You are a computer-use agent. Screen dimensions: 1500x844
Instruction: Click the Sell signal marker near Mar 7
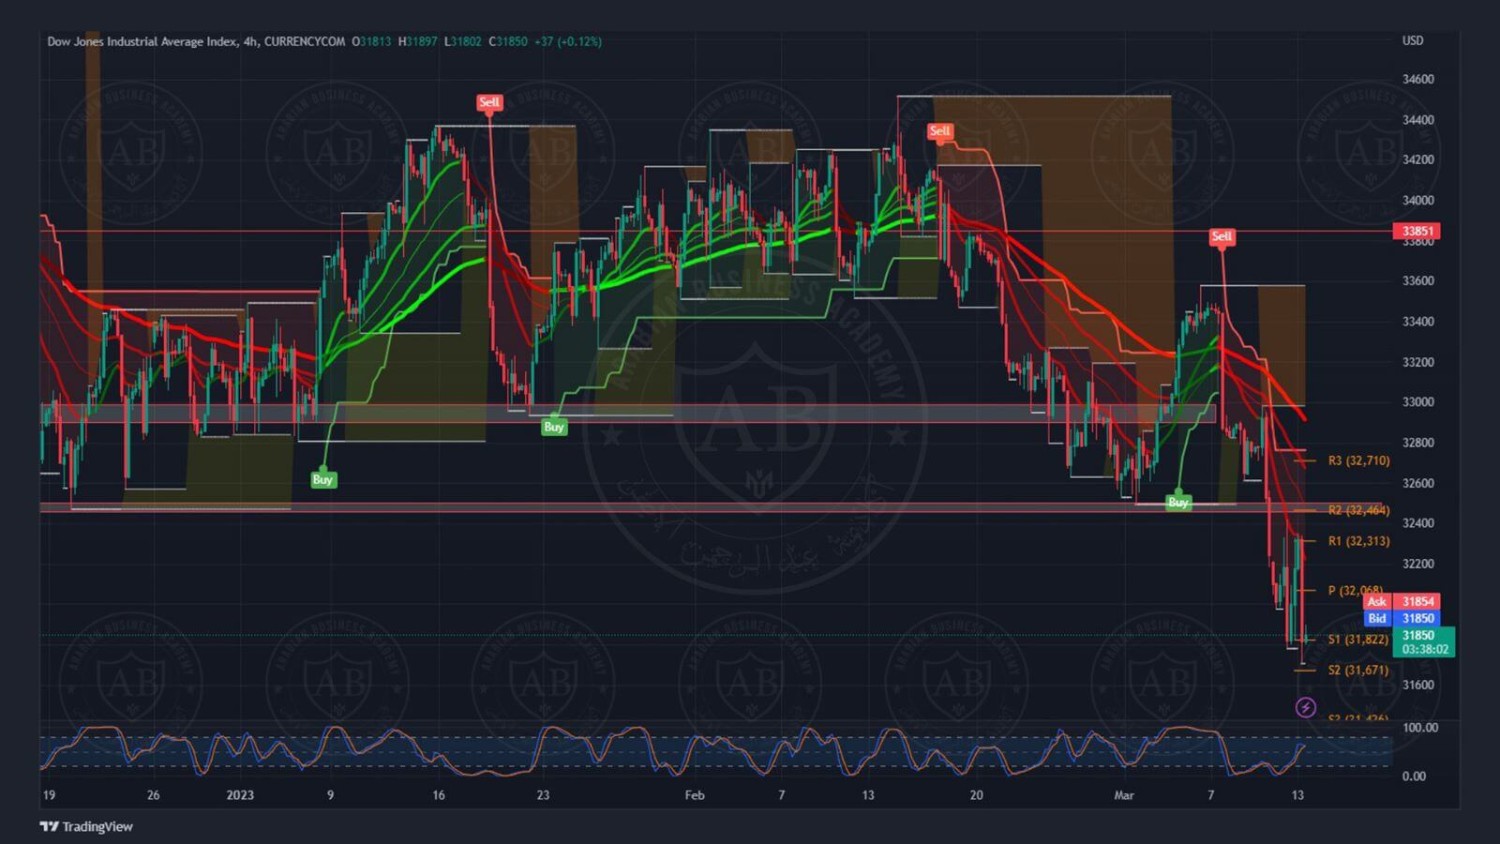pyautogui.click(x=1221, y=237)
